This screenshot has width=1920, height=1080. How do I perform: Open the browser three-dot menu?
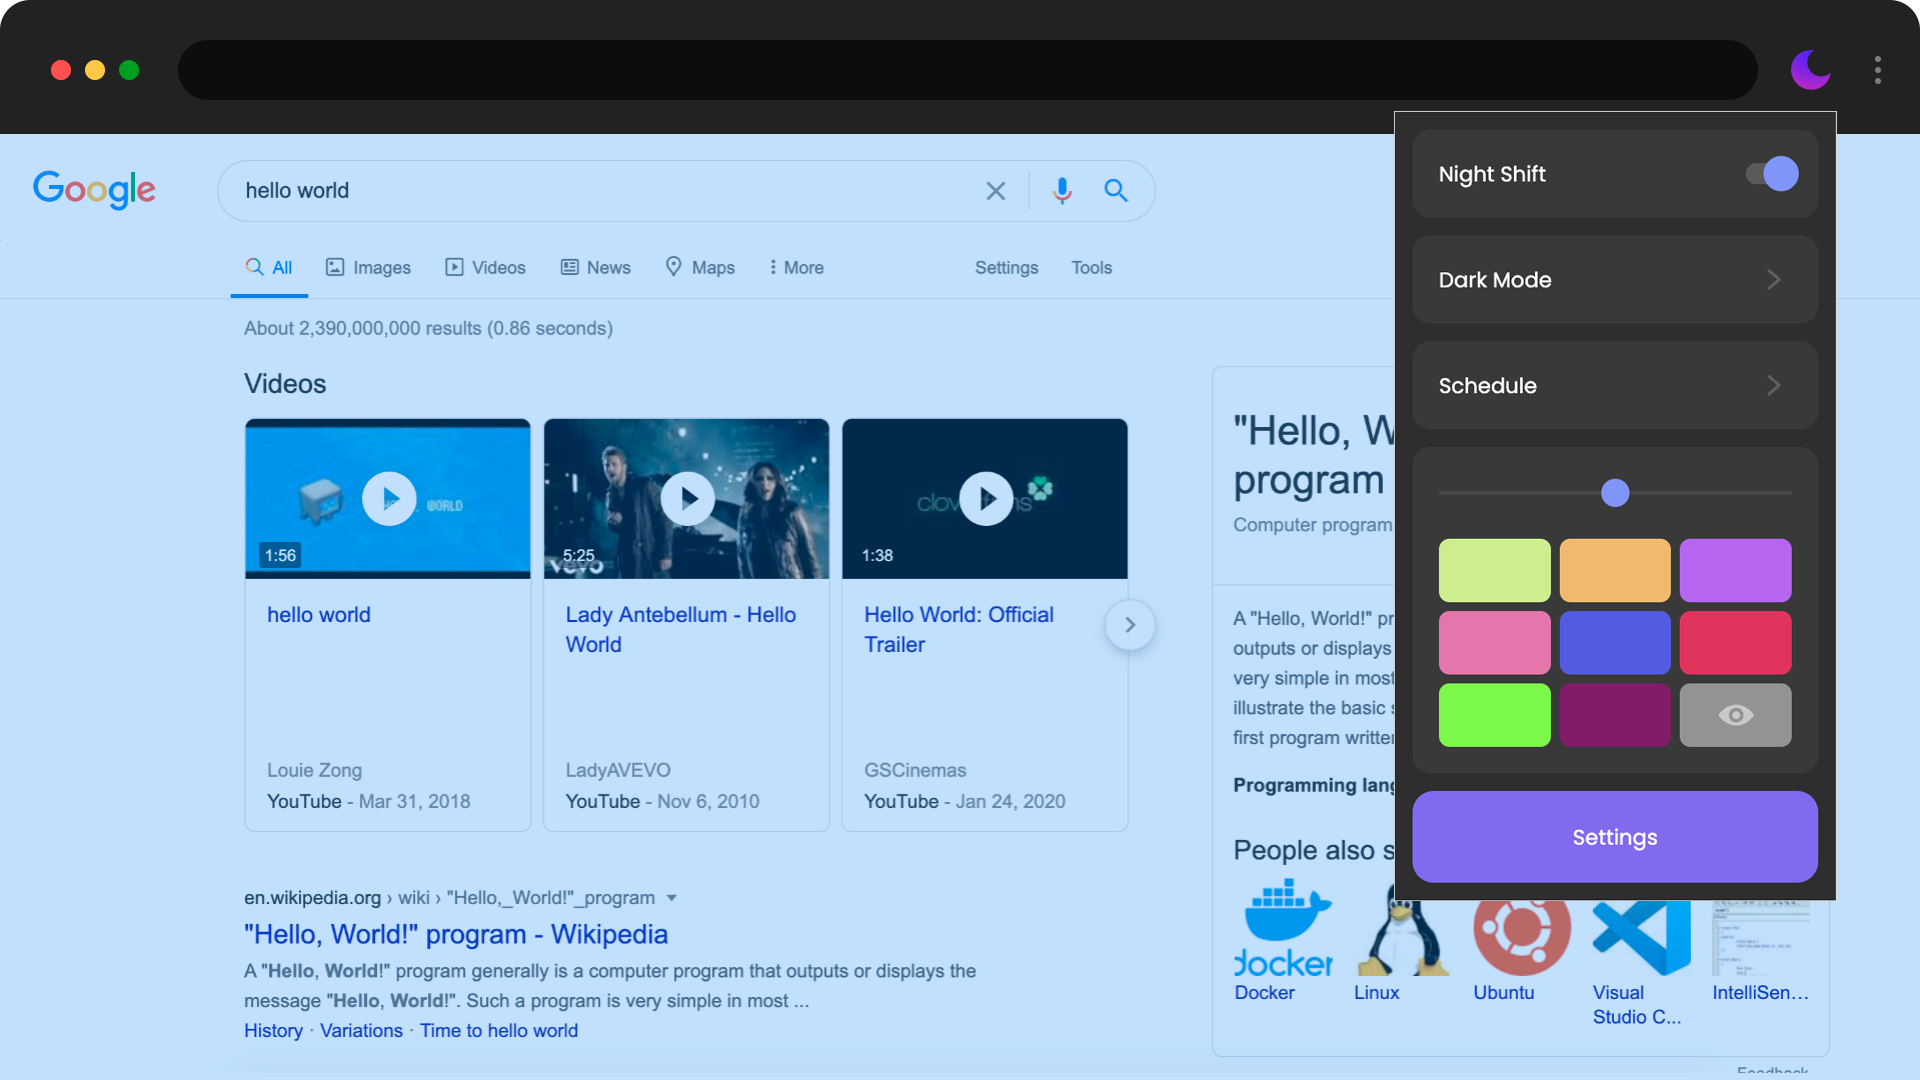[x=1877, y=70]
